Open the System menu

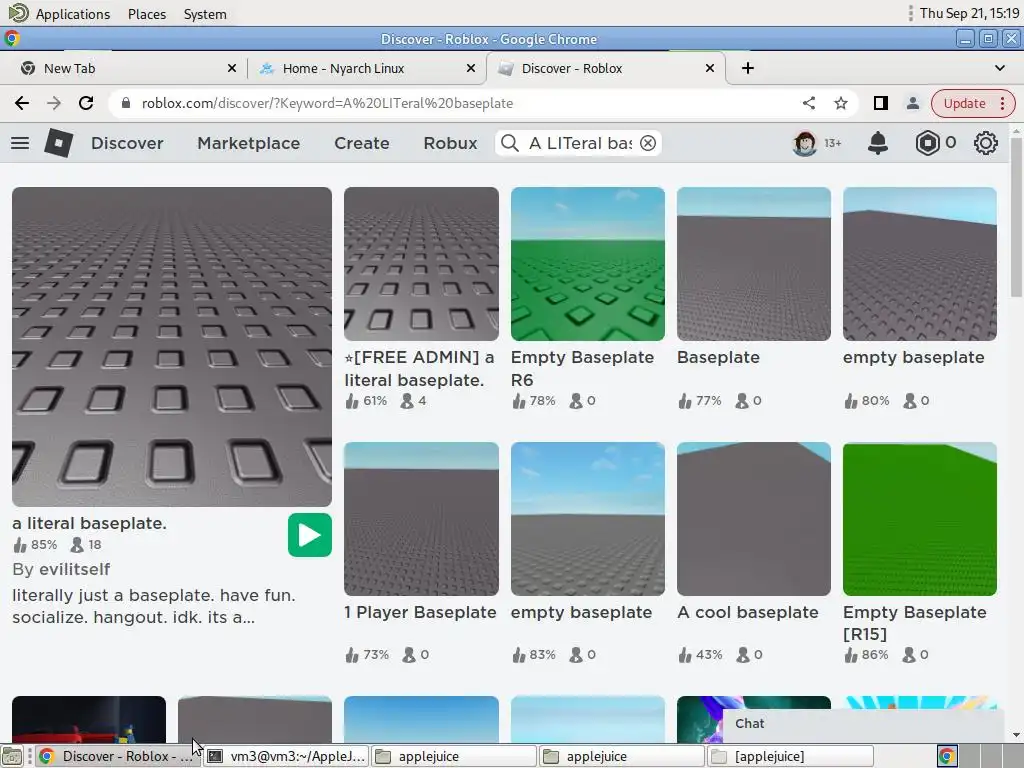[x=205, y=14]
